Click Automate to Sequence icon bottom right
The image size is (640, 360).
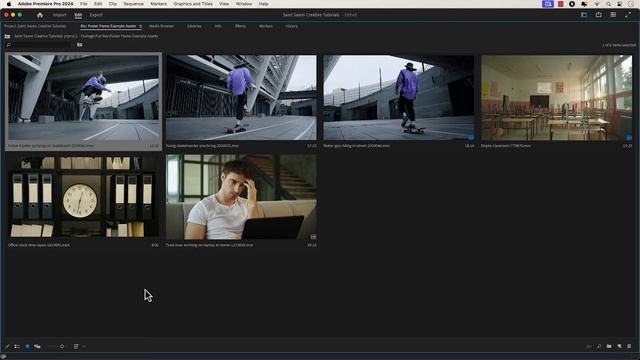tap(589, 346)
